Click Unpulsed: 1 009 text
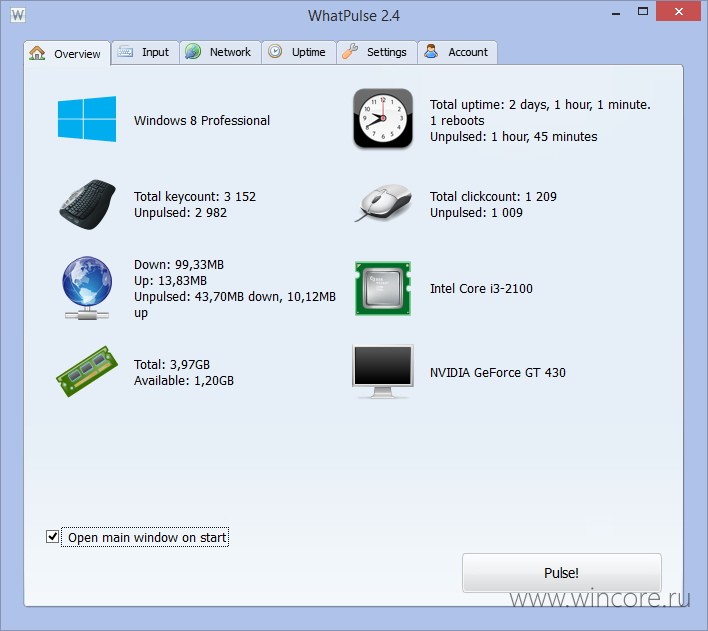 (476, 212)
